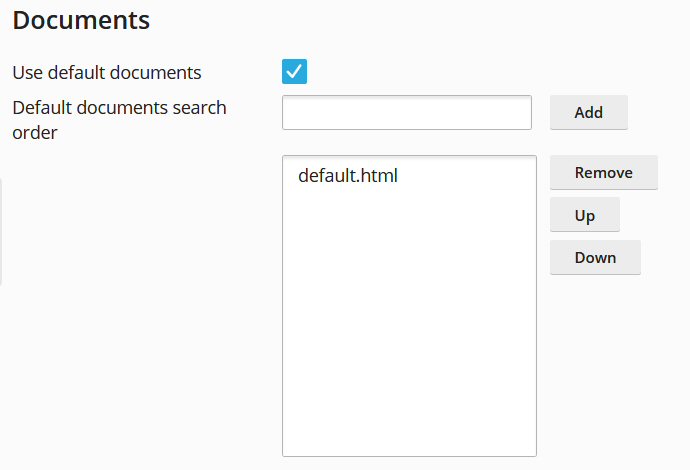
Task: Move the selected document Up
Action: [584, 215]
